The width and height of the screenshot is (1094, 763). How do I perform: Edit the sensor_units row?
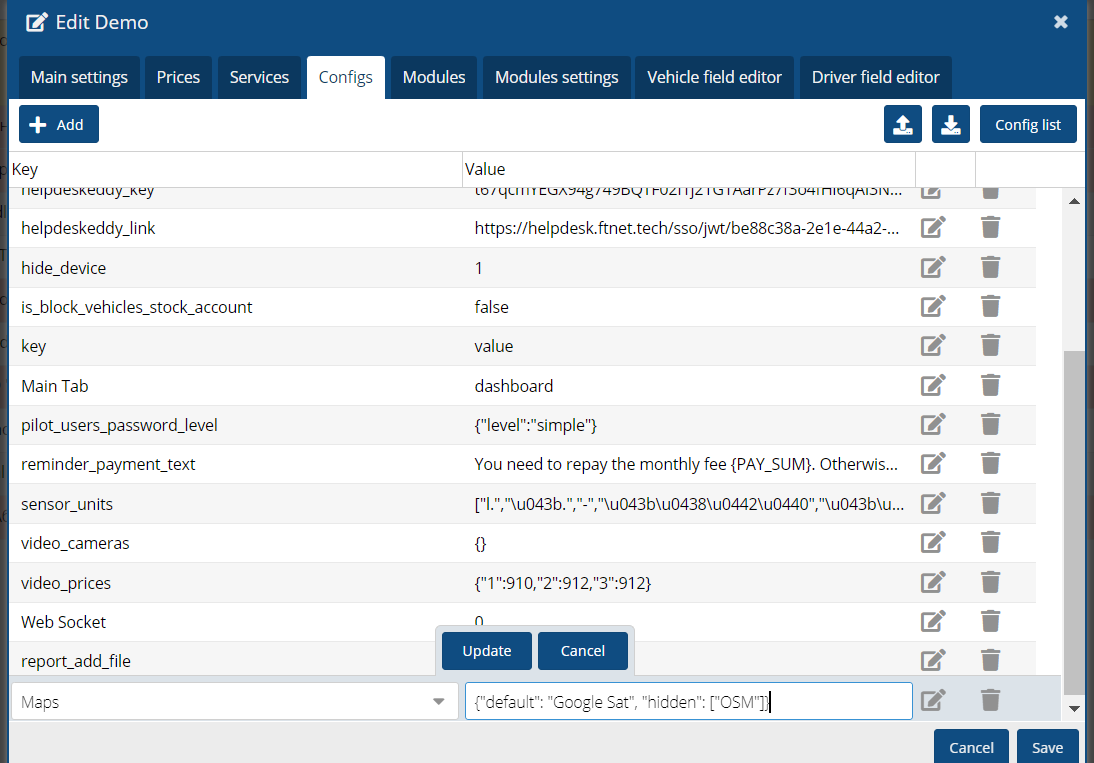pos(932,504)
